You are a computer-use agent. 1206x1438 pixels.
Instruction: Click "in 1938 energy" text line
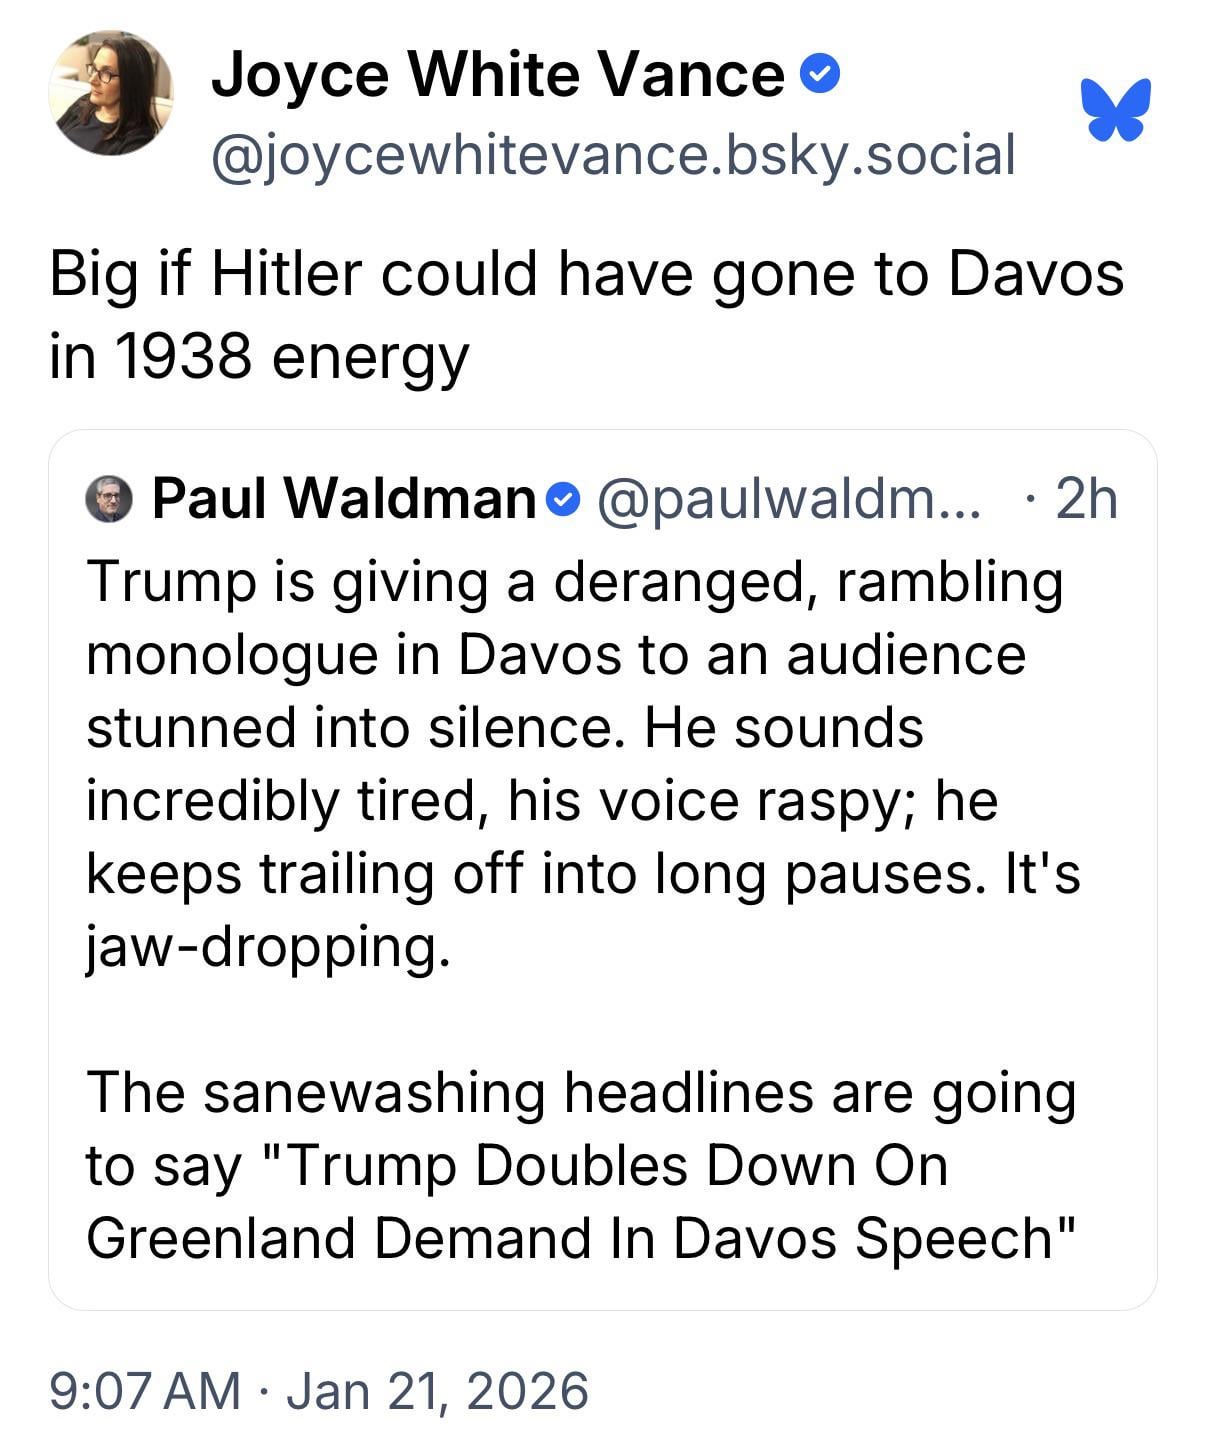point(259,356)
